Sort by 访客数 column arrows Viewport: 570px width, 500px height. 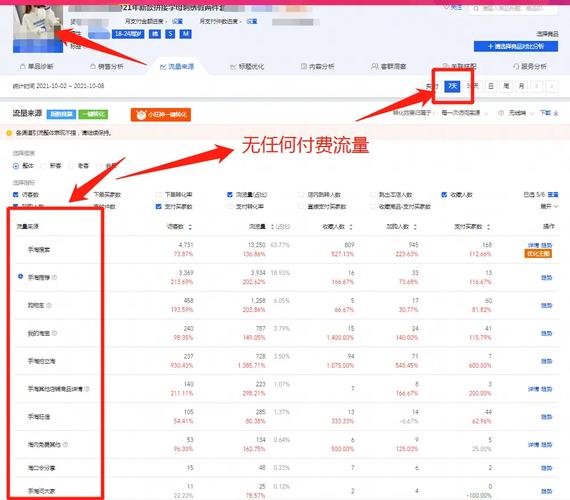point(190,227)
